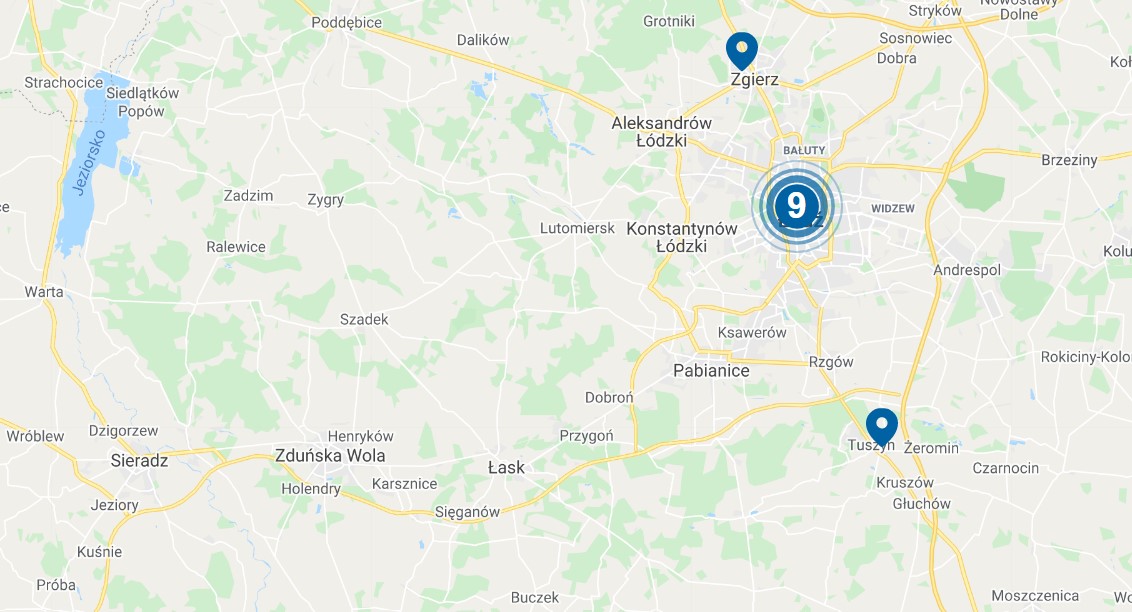Click the Lutomiersk label

tap(578, 228)
